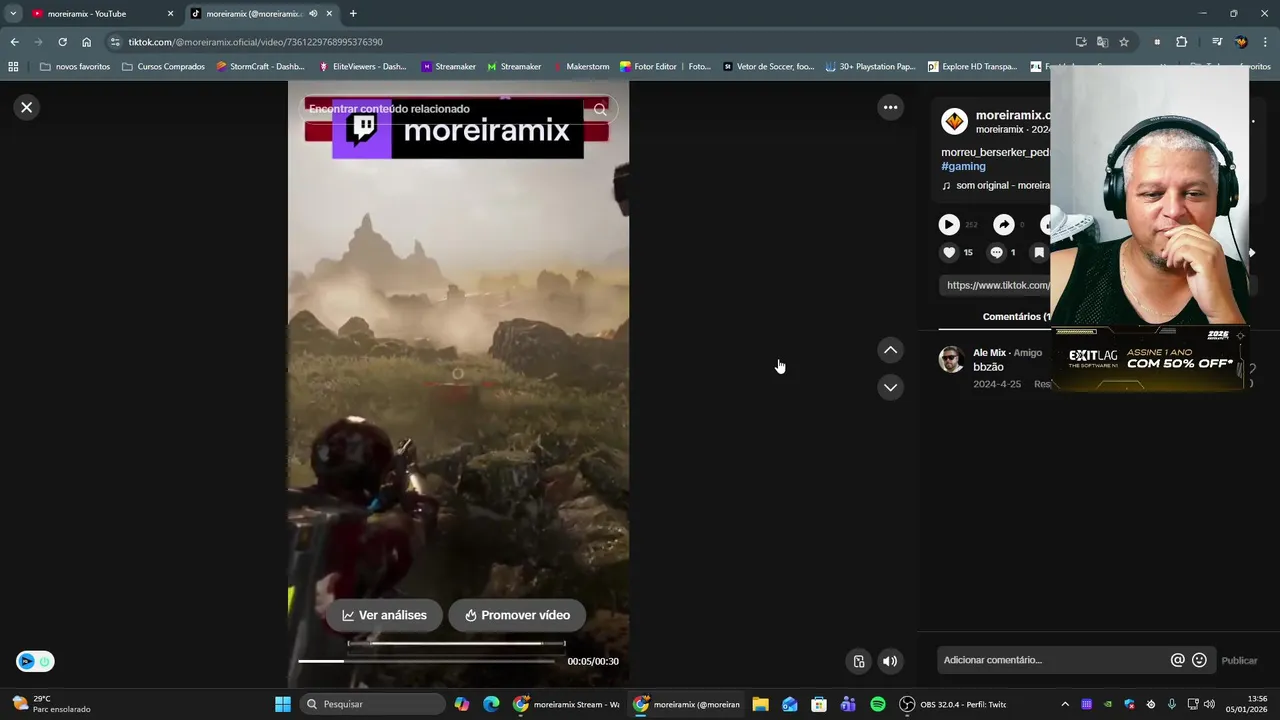Open novos favoritos bookmark folder
This screenshot has width=1280, height=720.
click(x=75, y=67)
